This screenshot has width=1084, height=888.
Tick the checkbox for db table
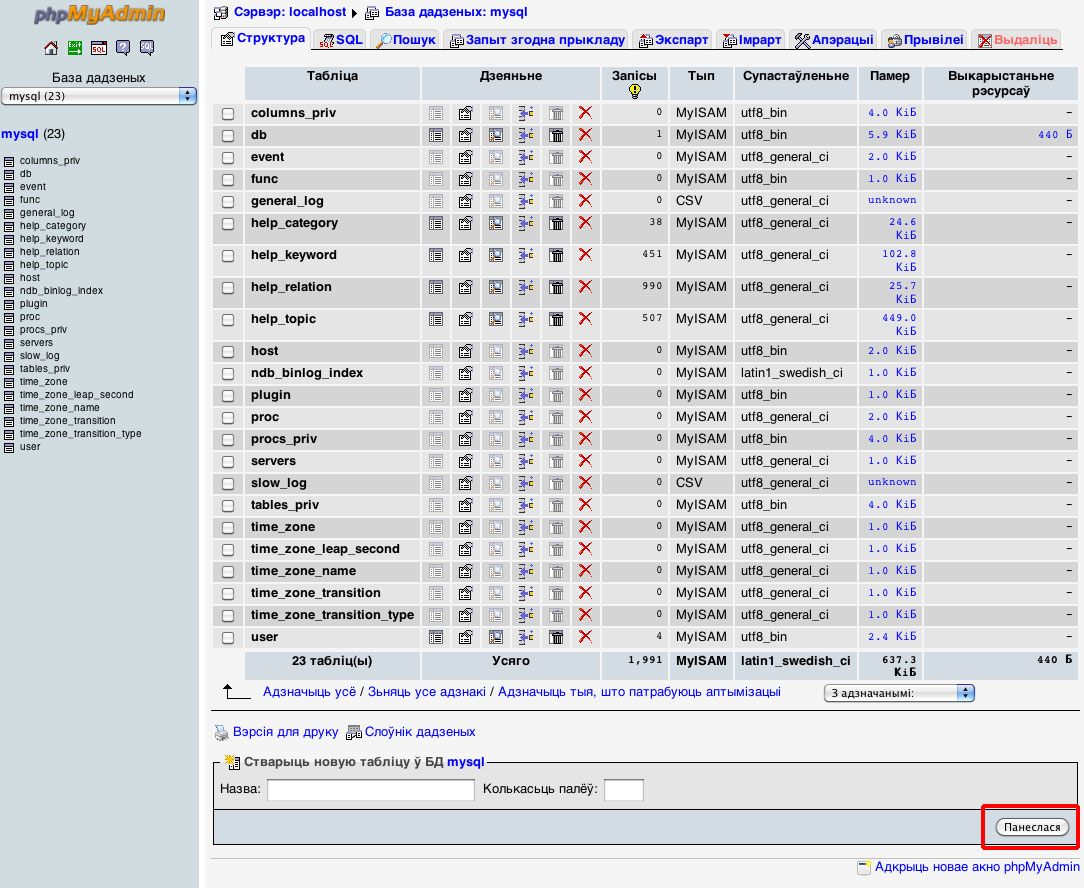click(228, 136)
